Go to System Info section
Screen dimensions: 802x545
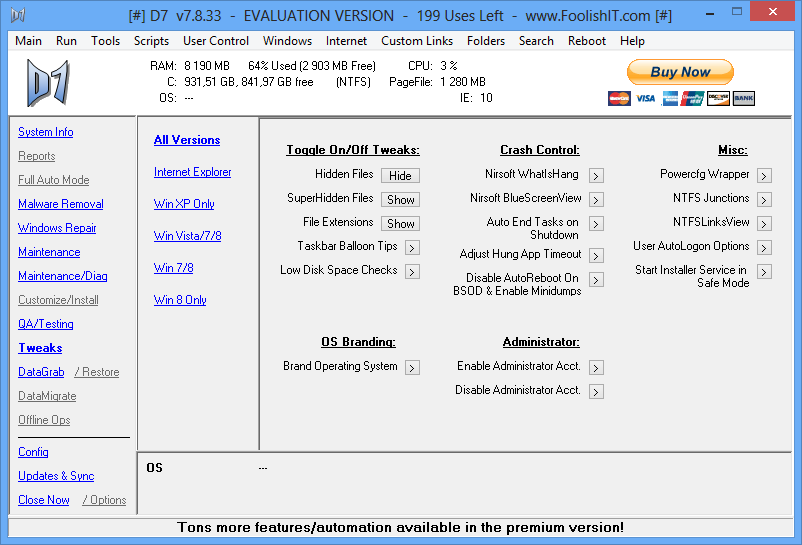point(46,132)
